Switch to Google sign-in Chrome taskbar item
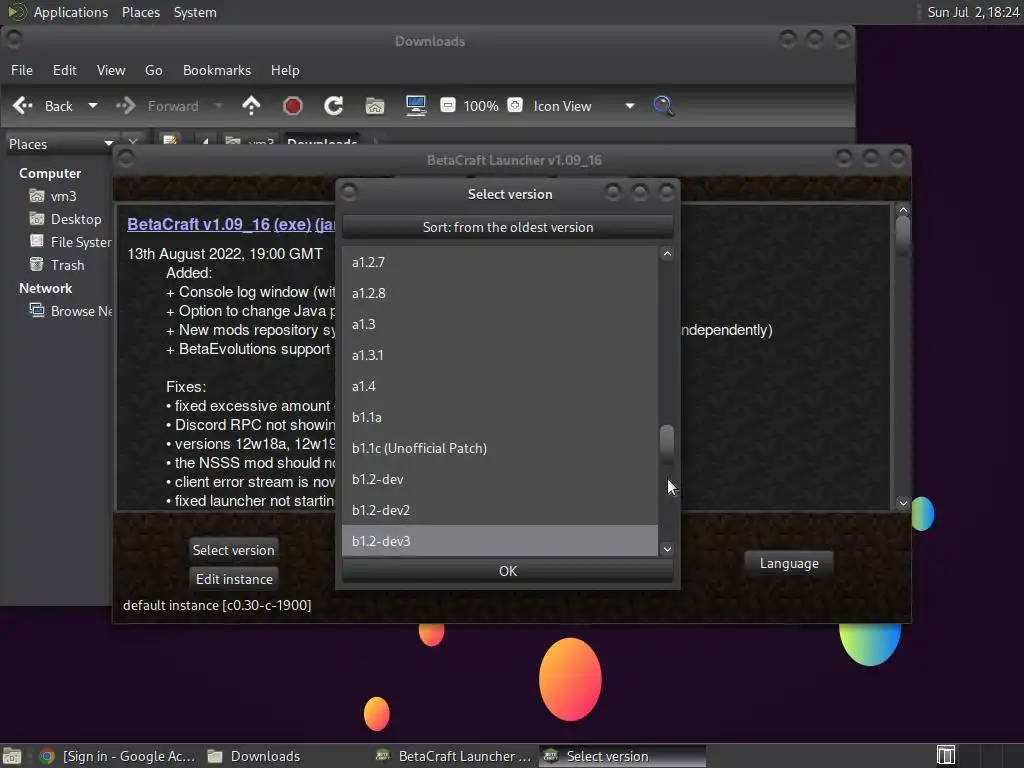Image resolution: width=1024 pixels, height=768 pixels. (118, 756)
